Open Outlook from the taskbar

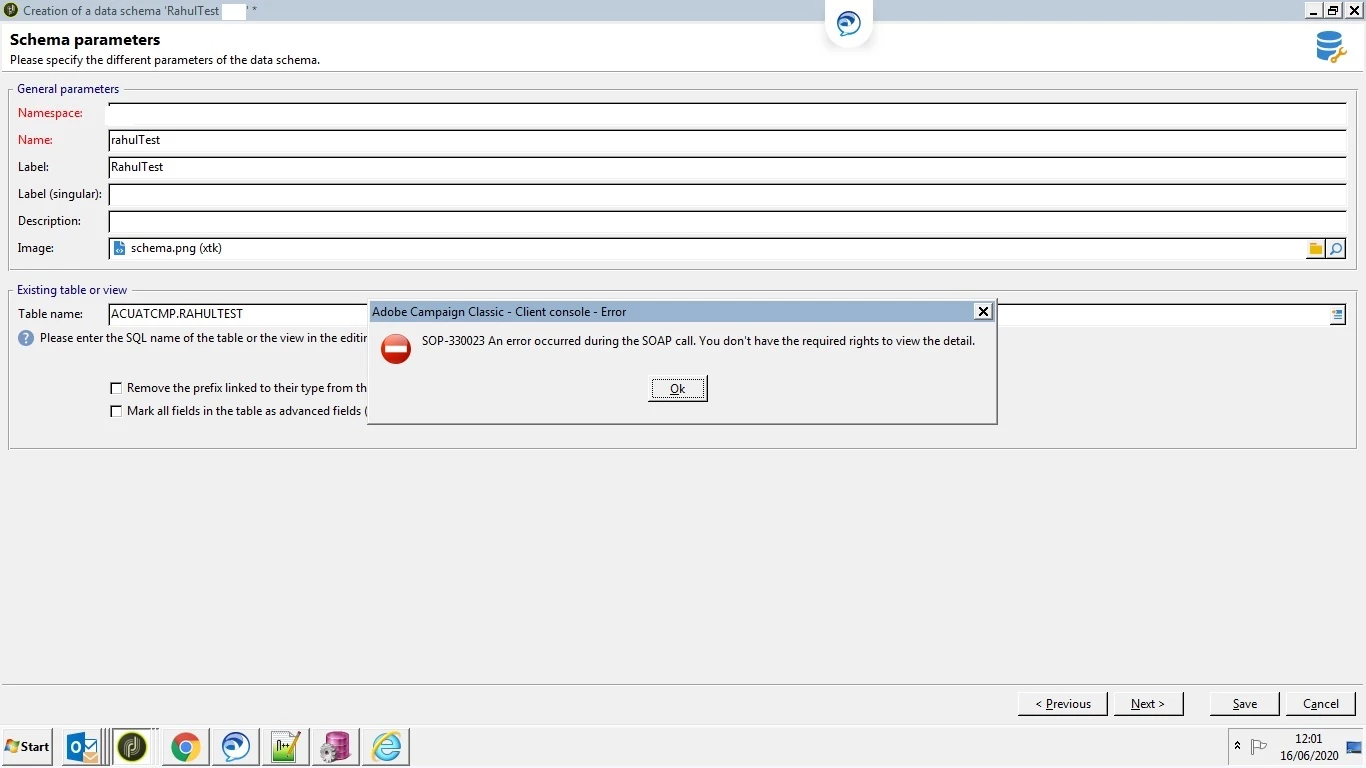click(82, 747)
